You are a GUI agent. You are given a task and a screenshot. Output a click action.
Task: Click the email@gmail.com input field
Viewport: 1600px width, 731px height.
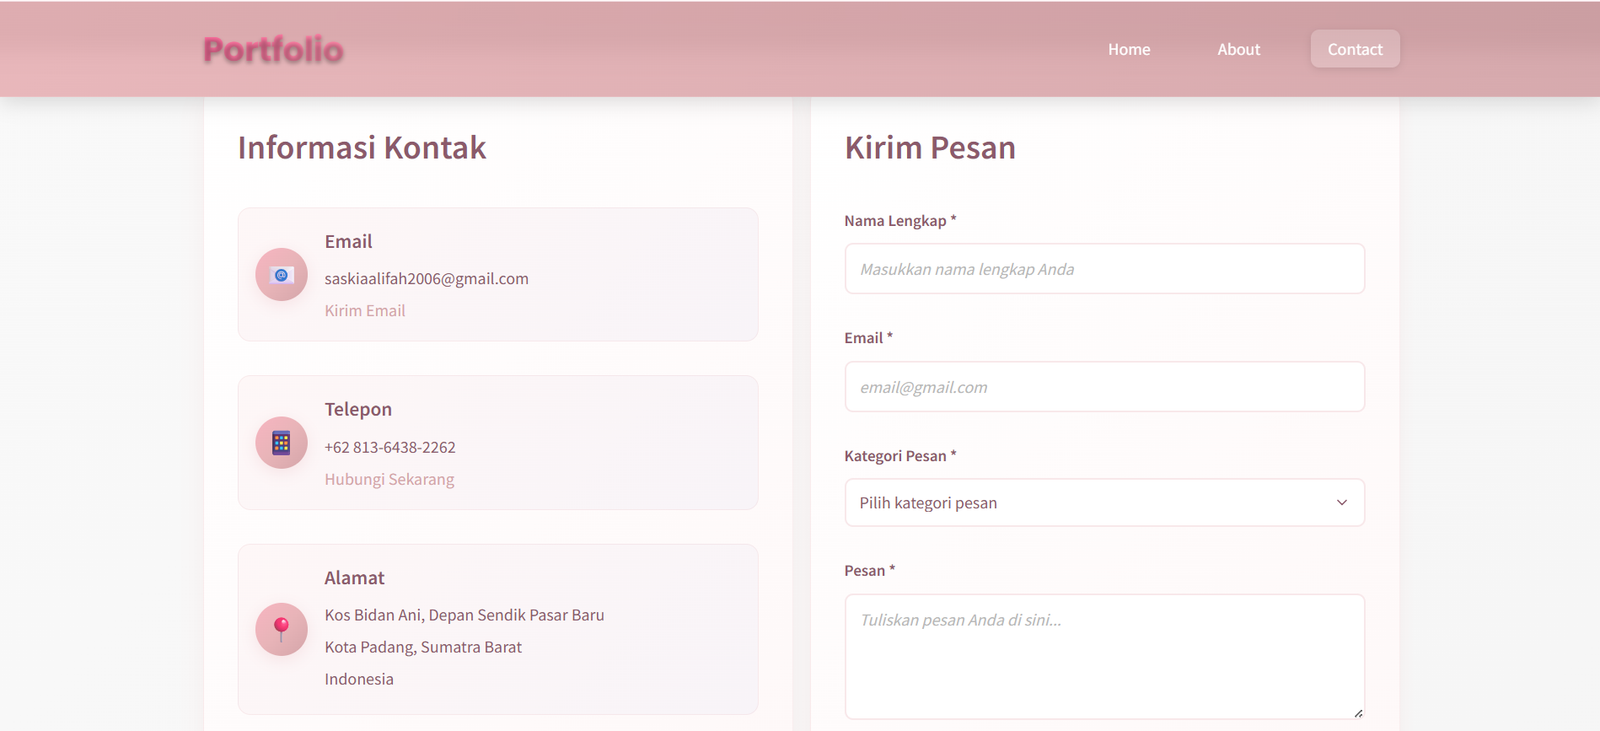click(1104, 387)
